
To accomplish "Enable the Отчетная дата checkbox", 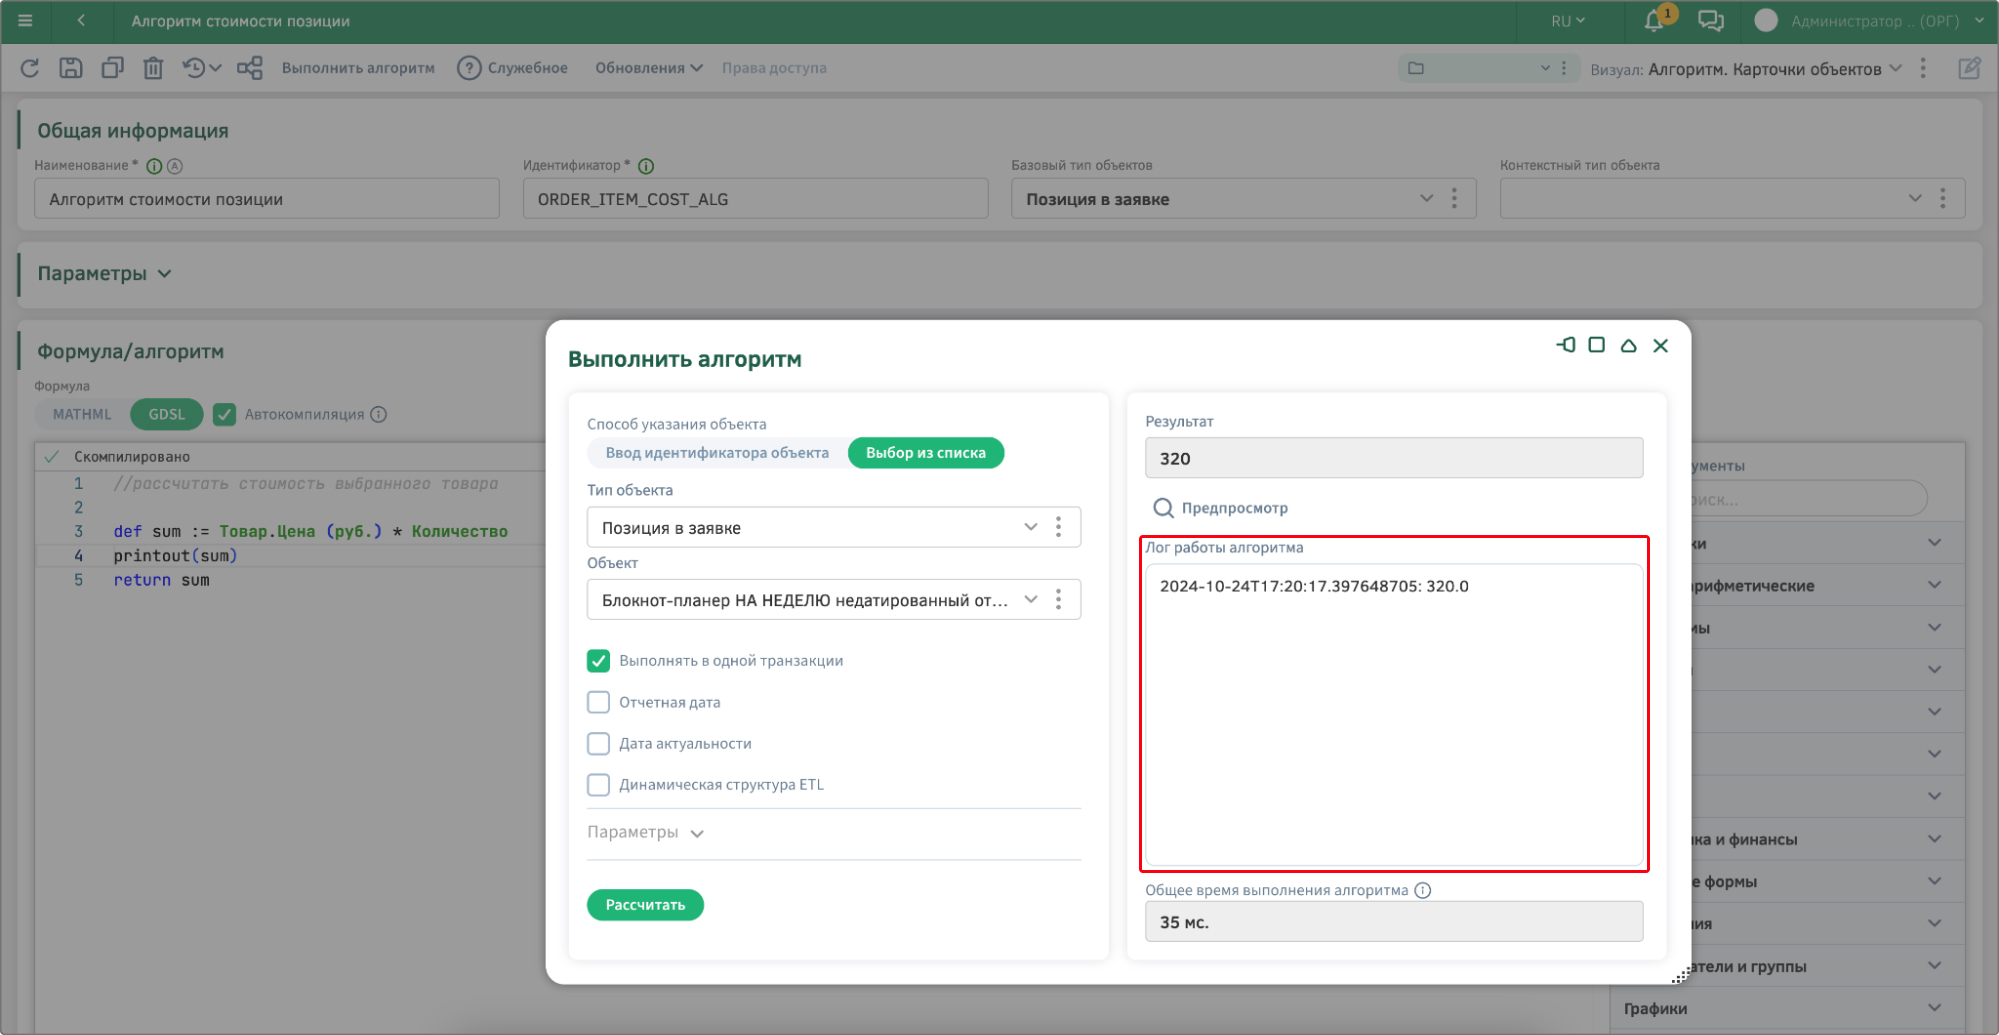I will pos(598,702).
